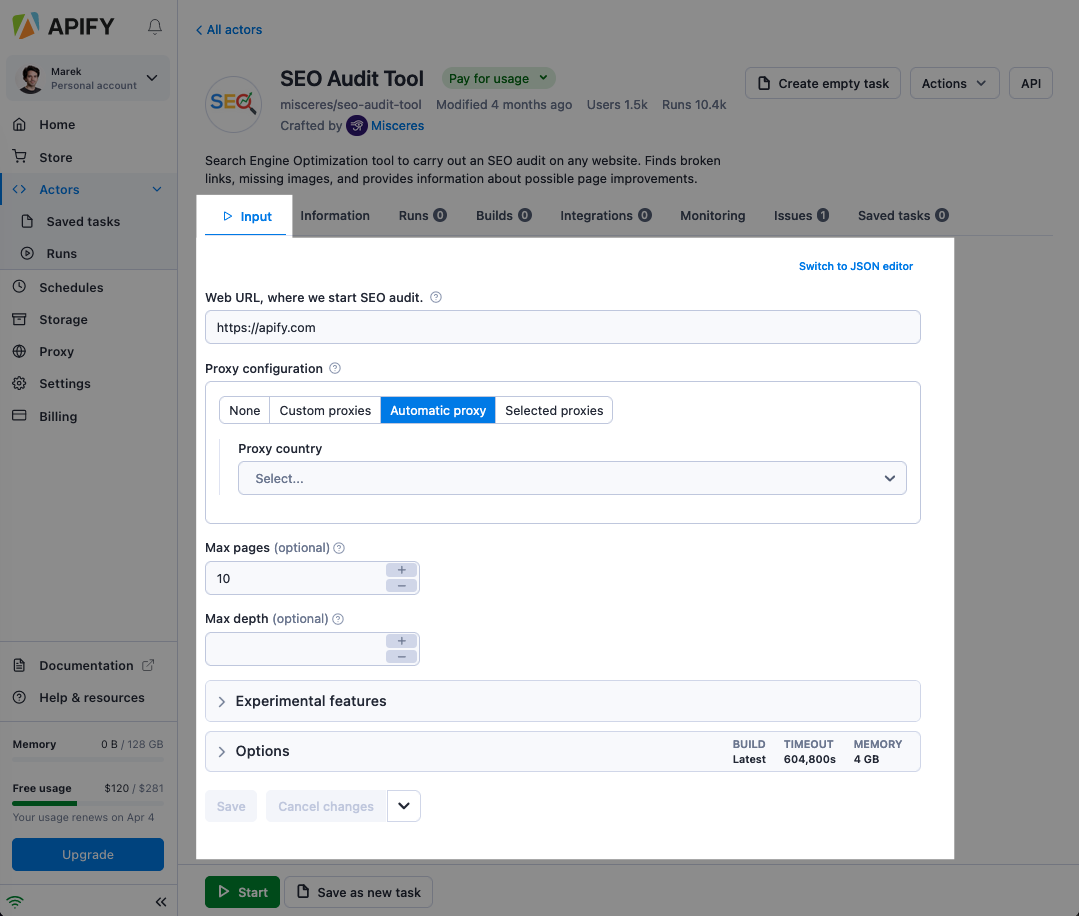Open the Actions dropdown
The image size is (1079, 916).
[954, 83]
